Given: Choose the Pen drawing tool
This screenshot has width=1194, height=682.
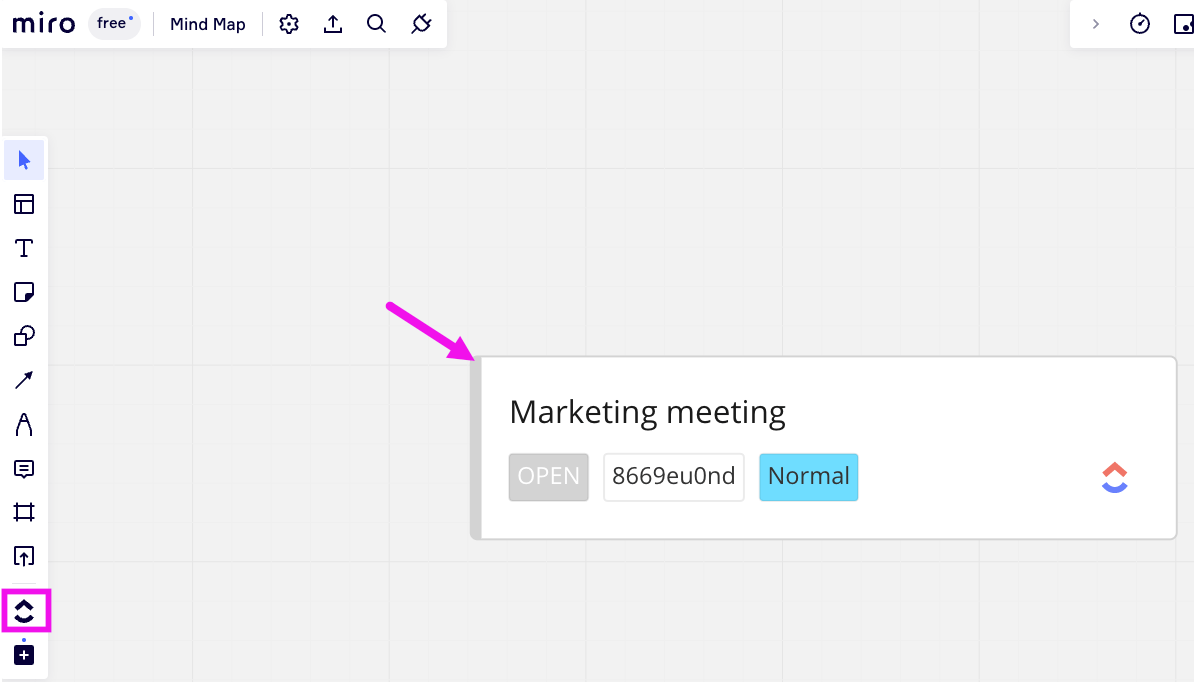Looking at the screenshot, I should (24, 424).
